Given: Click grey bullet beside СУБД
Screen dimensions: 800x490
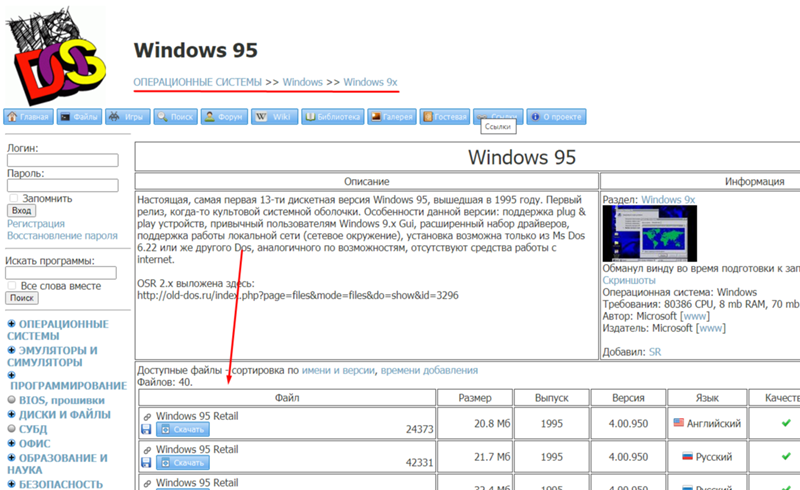Looking at the screenshot, I should coord(12,428).
